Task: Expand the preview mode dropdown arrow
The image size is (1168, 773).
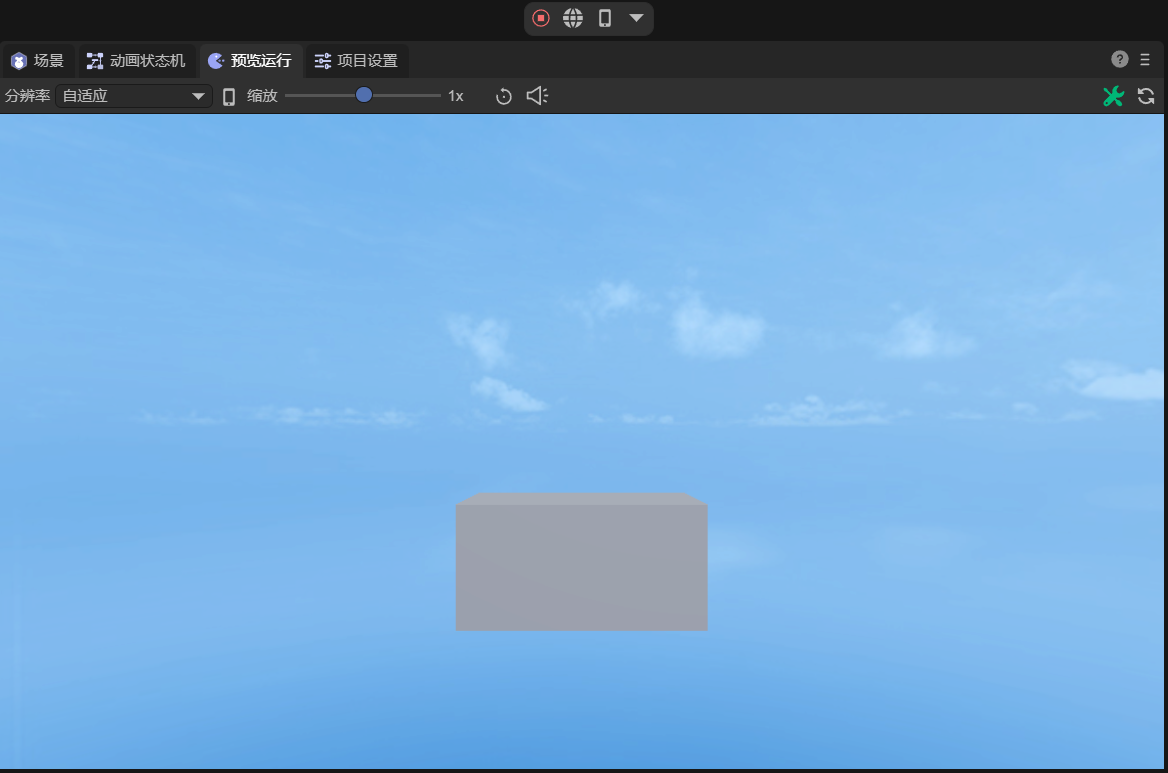Action: click(636, 18)
